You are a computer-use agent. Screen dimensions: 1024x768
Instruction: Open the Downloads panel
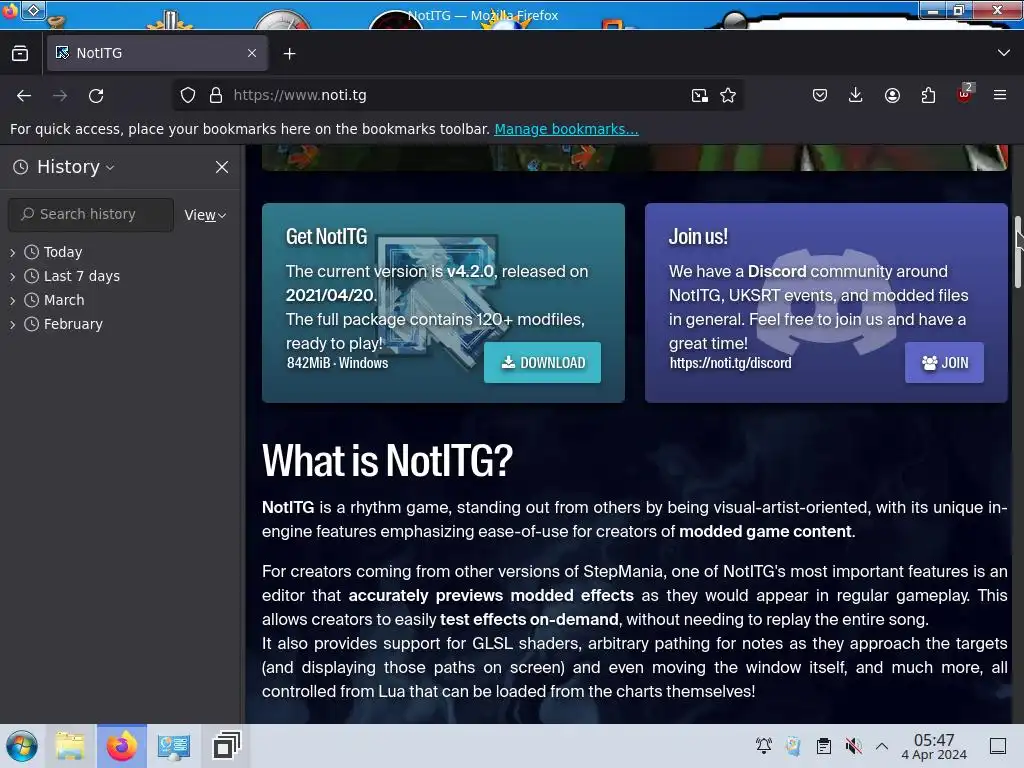(x=856, y=95)
